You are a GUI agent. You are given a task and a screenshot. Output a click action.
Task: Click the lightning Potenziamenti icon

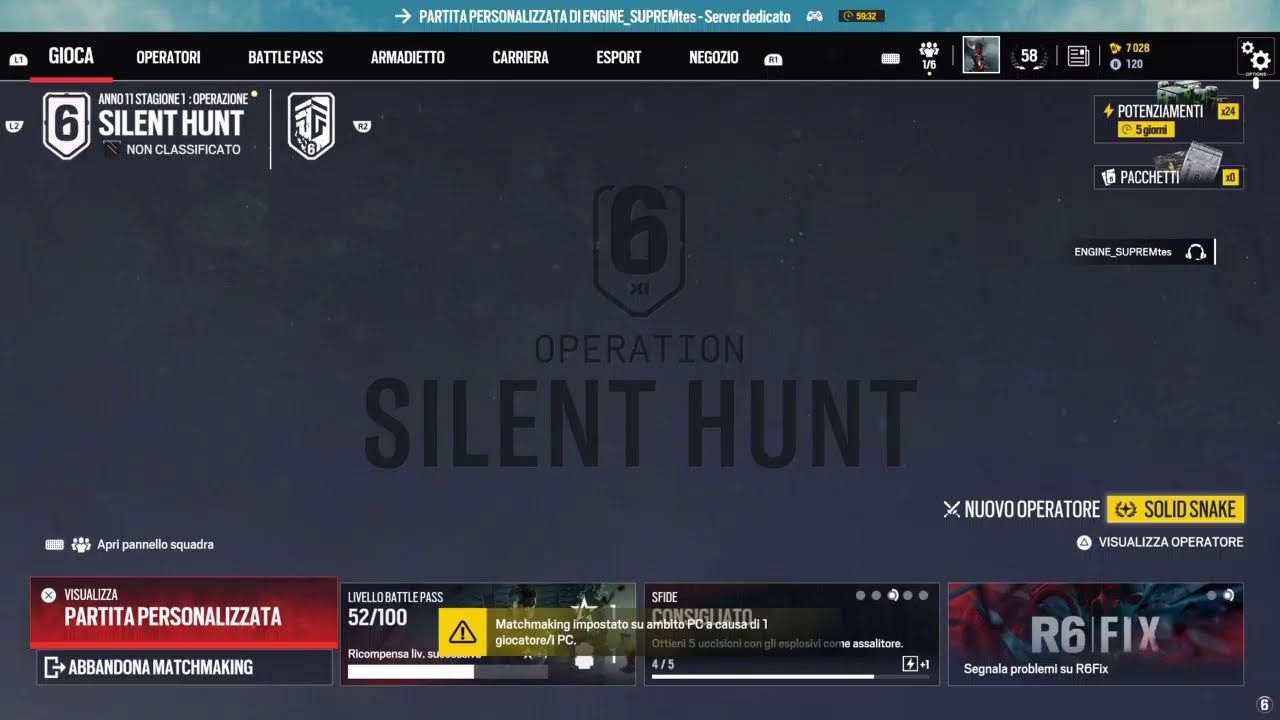coord(1108,111)
